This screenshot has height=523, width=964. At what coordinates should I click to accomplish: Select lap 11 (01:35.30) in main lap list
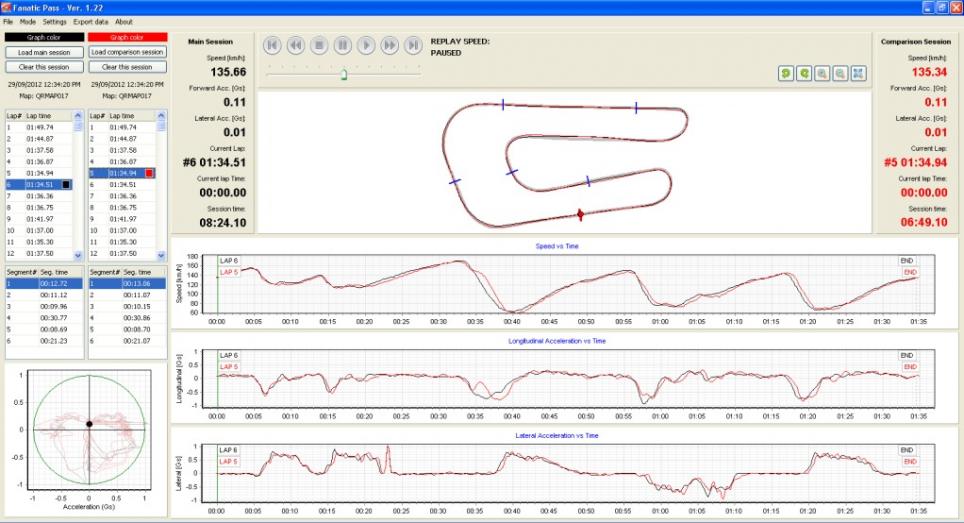point(39,242)
